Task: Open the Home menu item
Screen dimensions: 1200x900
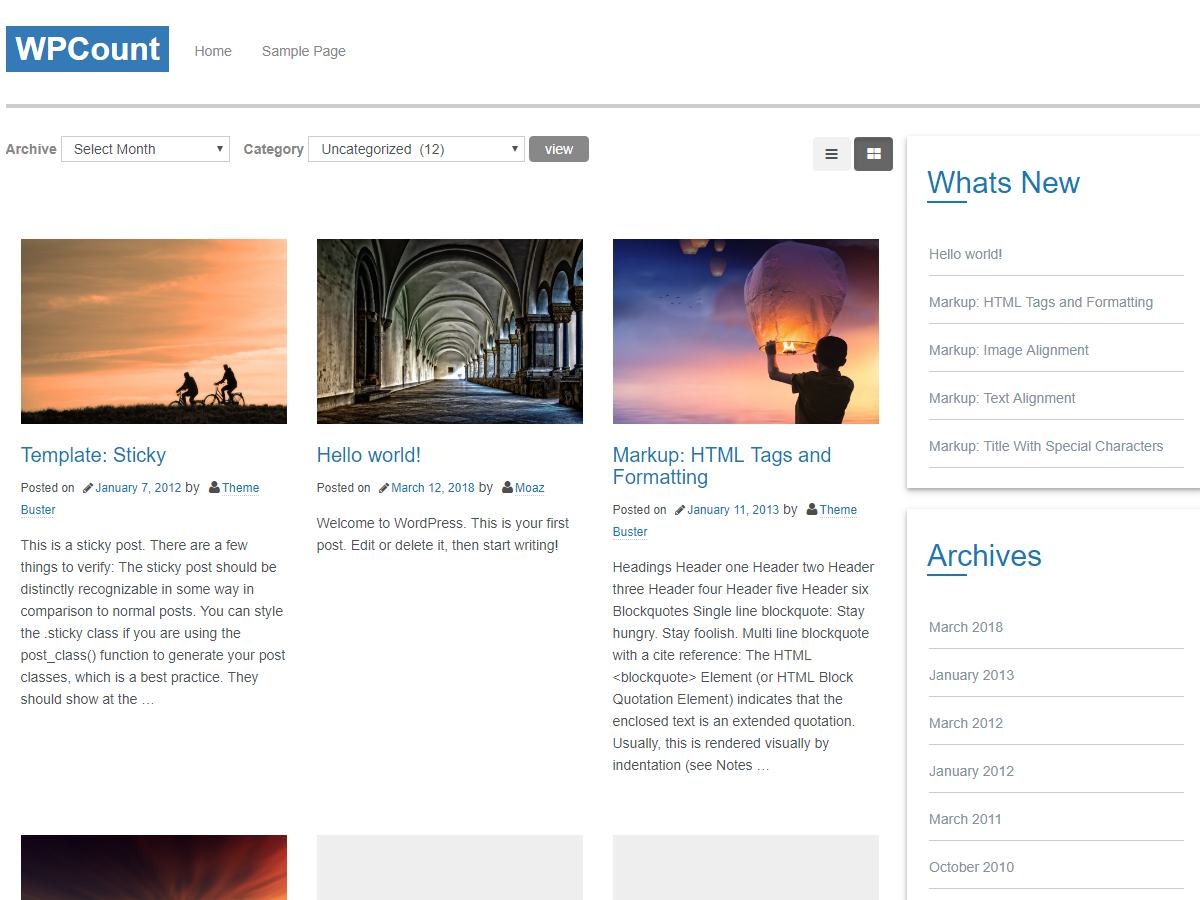Action: [x=212, y=51]
